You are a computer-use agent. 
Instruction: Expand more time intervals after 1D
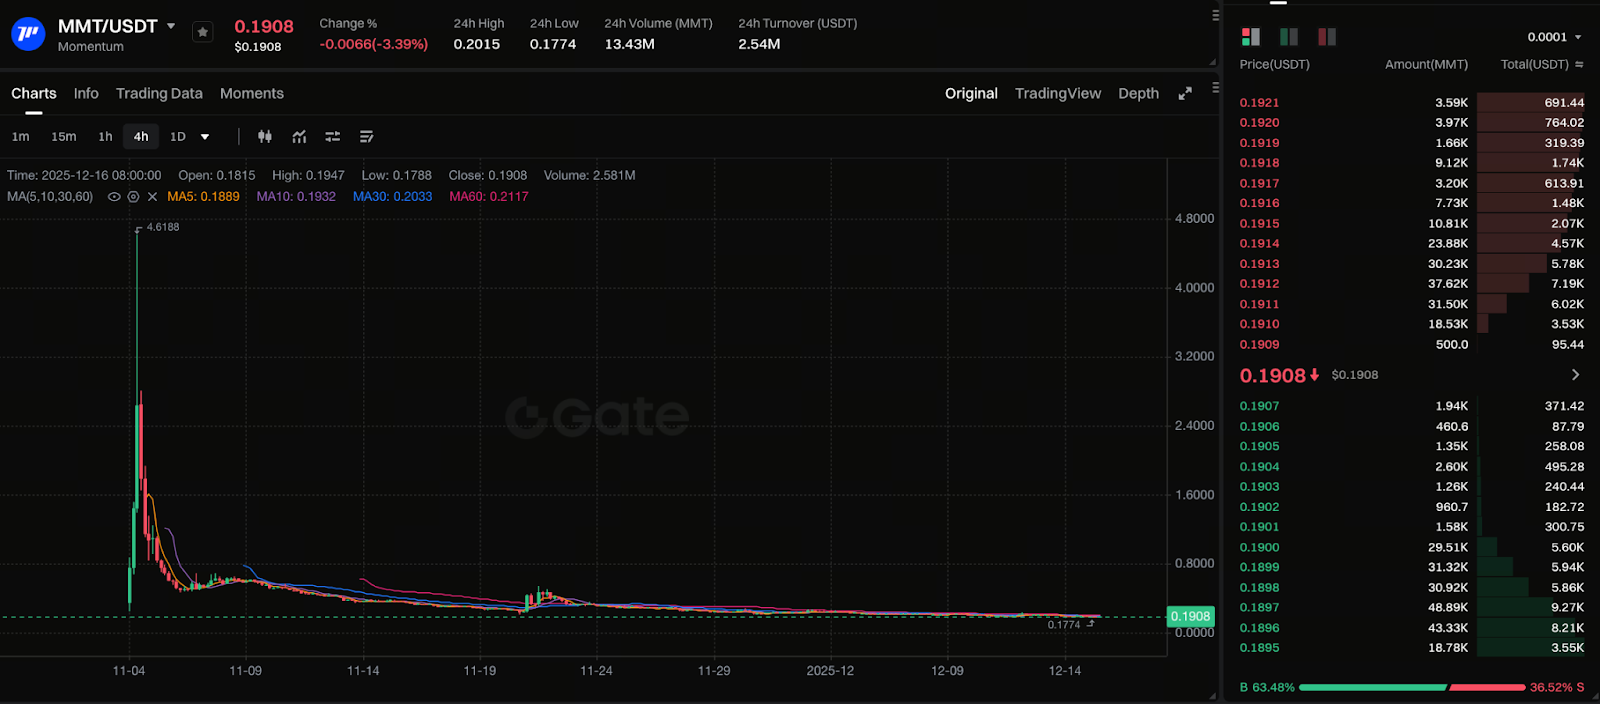click(205, 137)
